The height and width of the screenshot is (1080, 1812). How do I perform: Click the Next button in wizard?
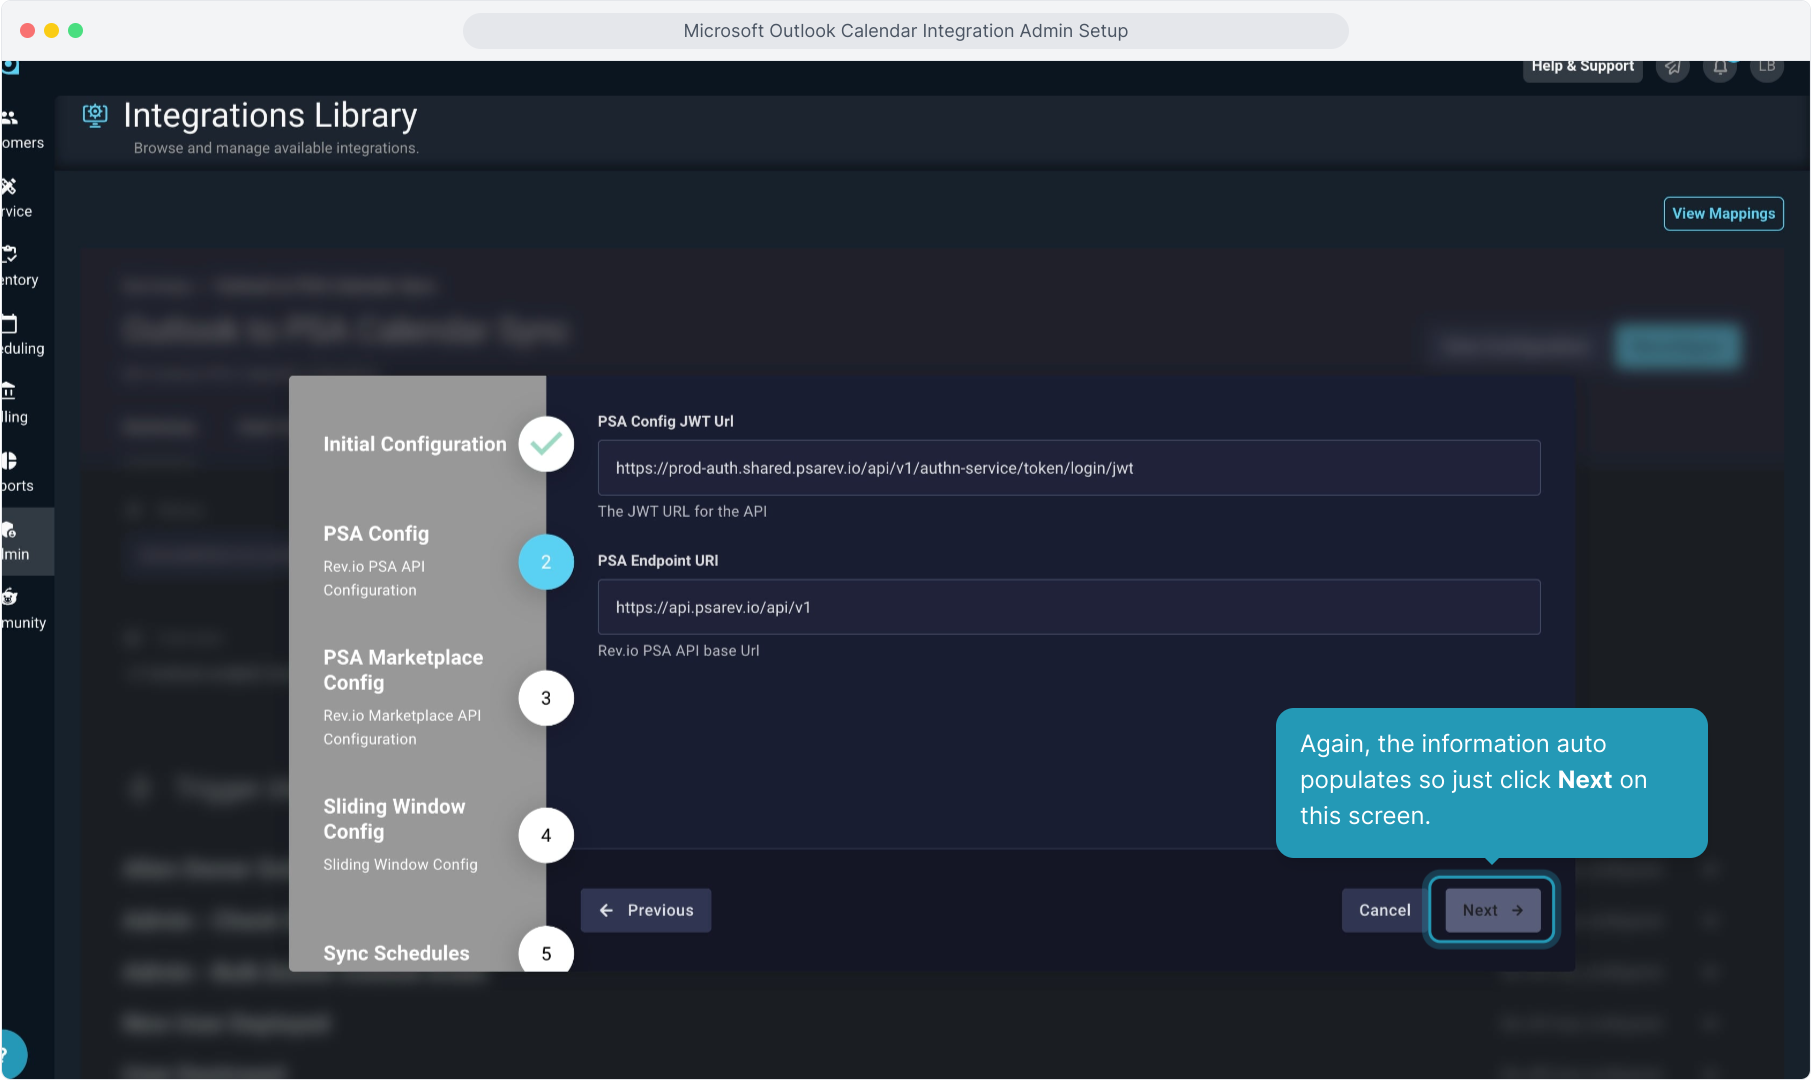click(x=1491, y=910)
